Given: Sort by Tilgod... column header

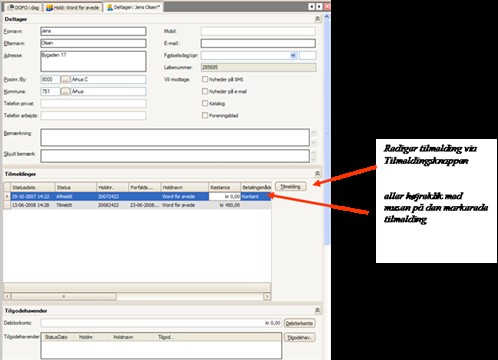Looking at the screenshot, I should [167, 337].
